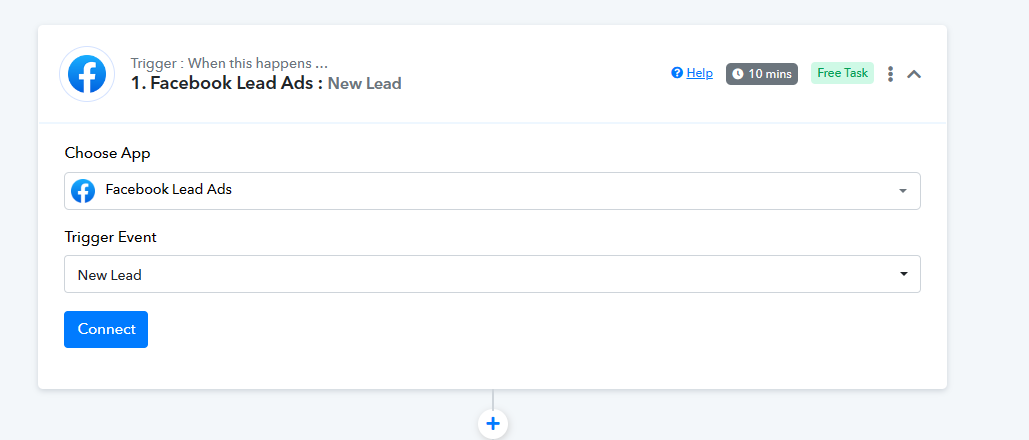Click the blue Connect button
This screenshot has height=440, width=1029.
106,329
